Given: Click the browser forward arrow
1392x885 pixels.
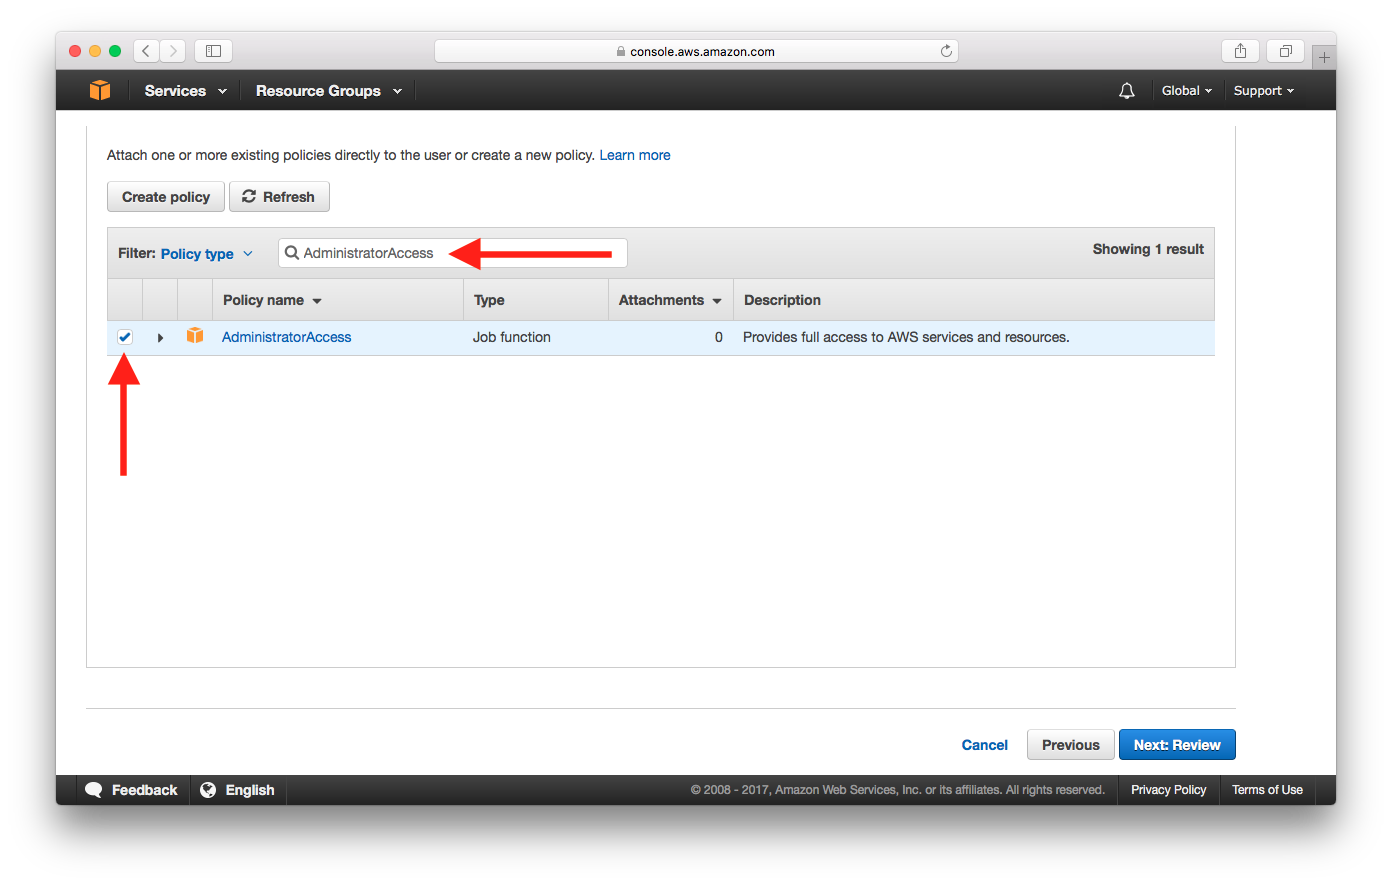Looking at the screenshot, I should pos(173,51).
